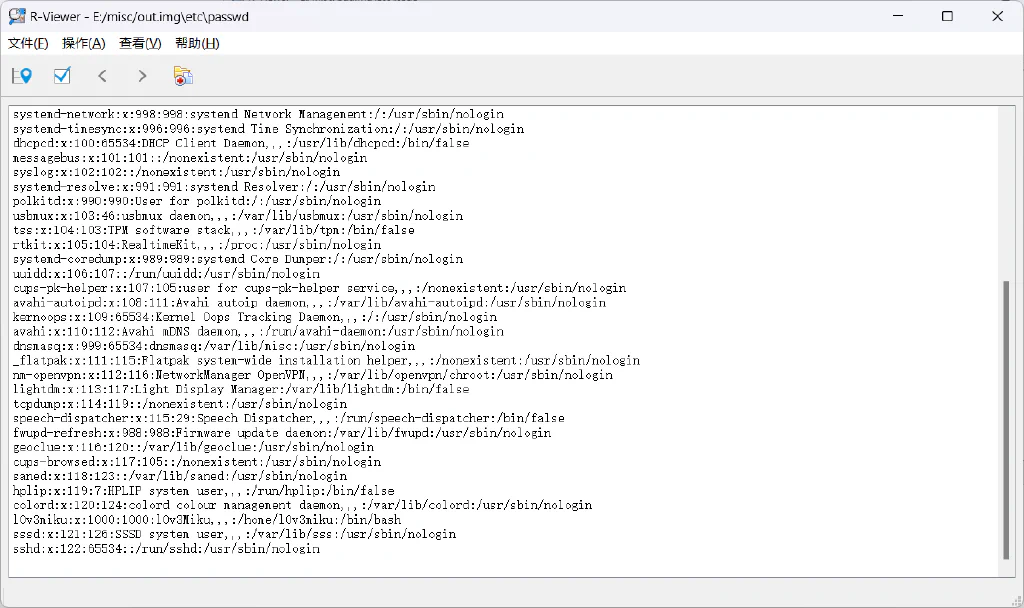
Task: Click the lightdm Light Display Manager line
Action: click(241, 389)
